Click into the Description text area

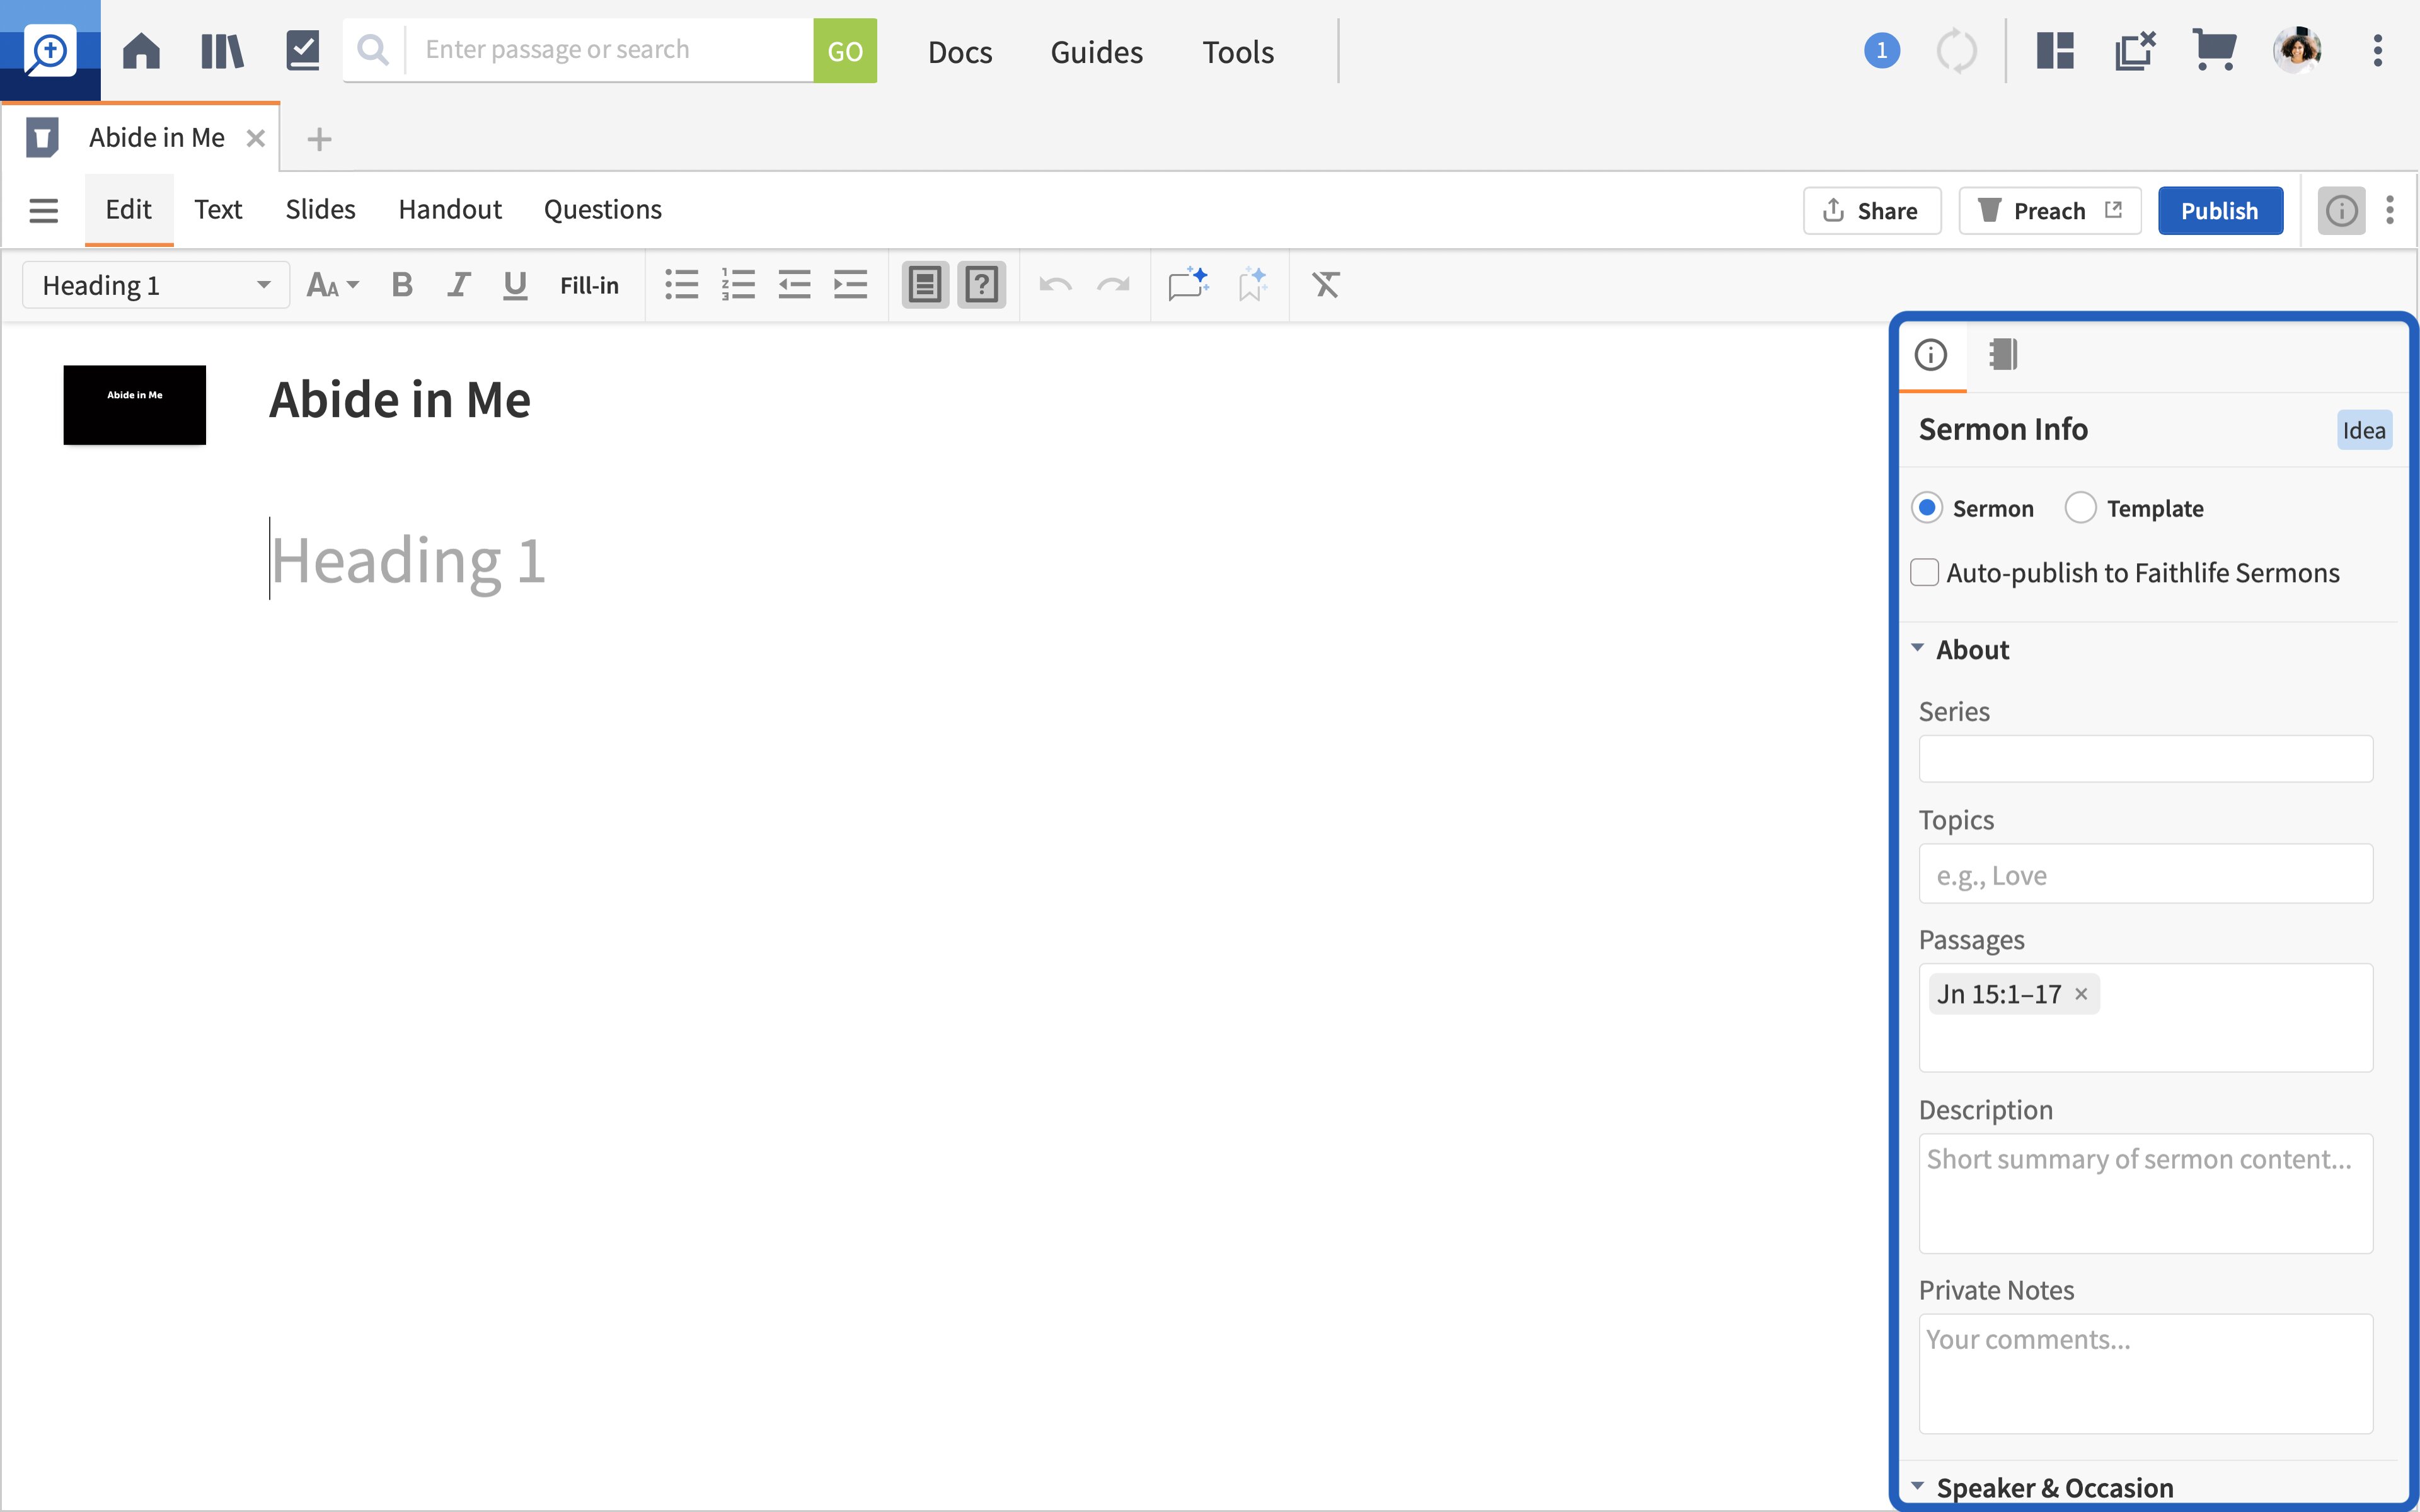tap(2145, 1193)
